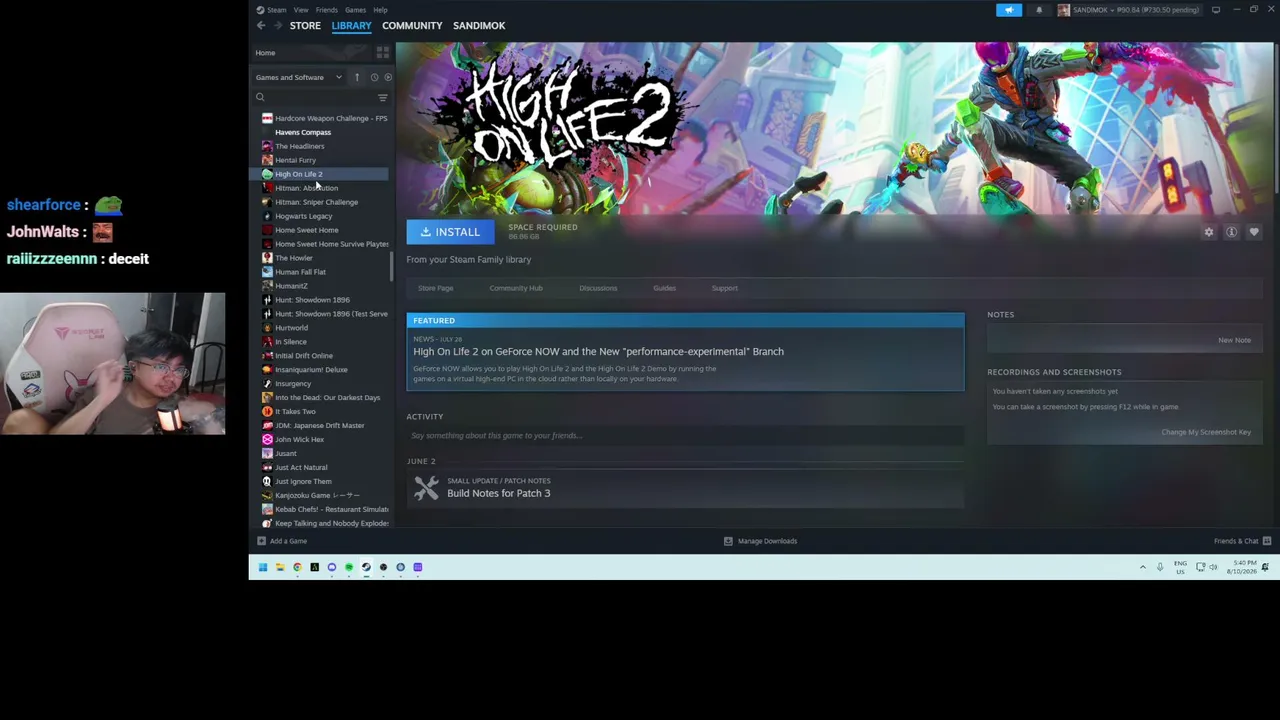Open Steam announcements megaphone button

pos(1009,10)
